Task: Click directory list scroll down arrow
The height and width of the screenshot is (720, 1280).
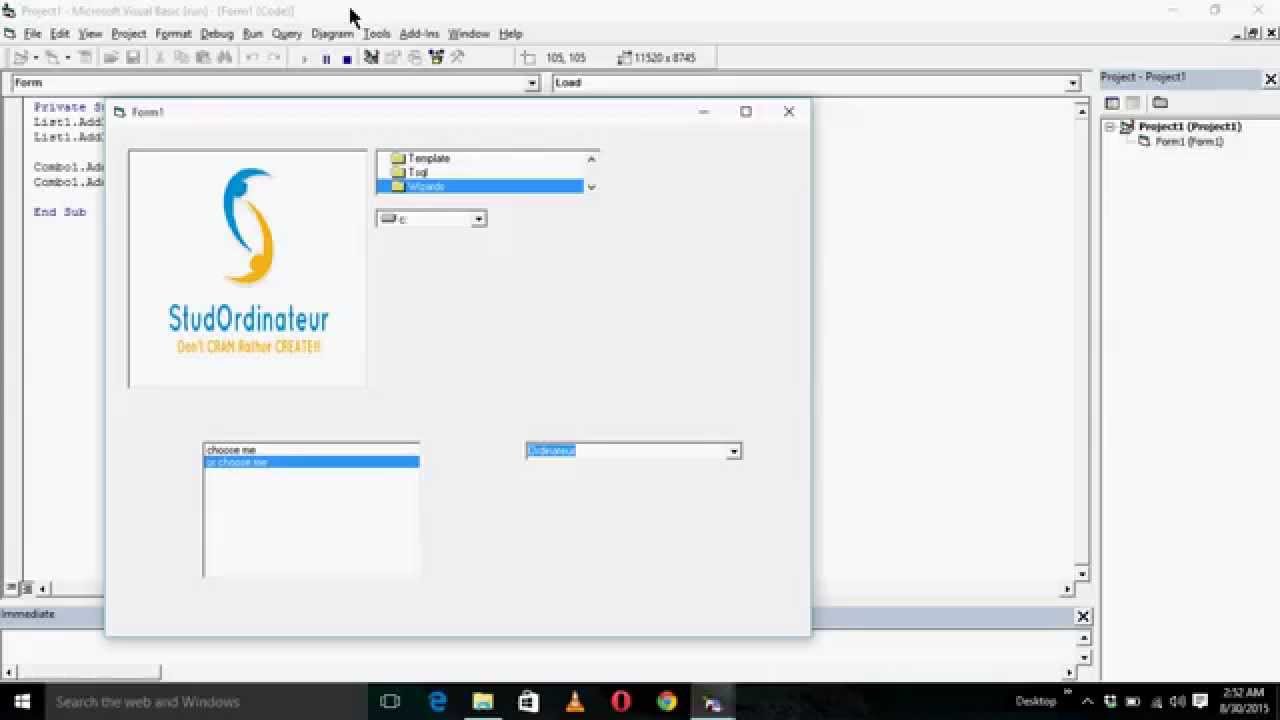Action: tap(591, 187)
